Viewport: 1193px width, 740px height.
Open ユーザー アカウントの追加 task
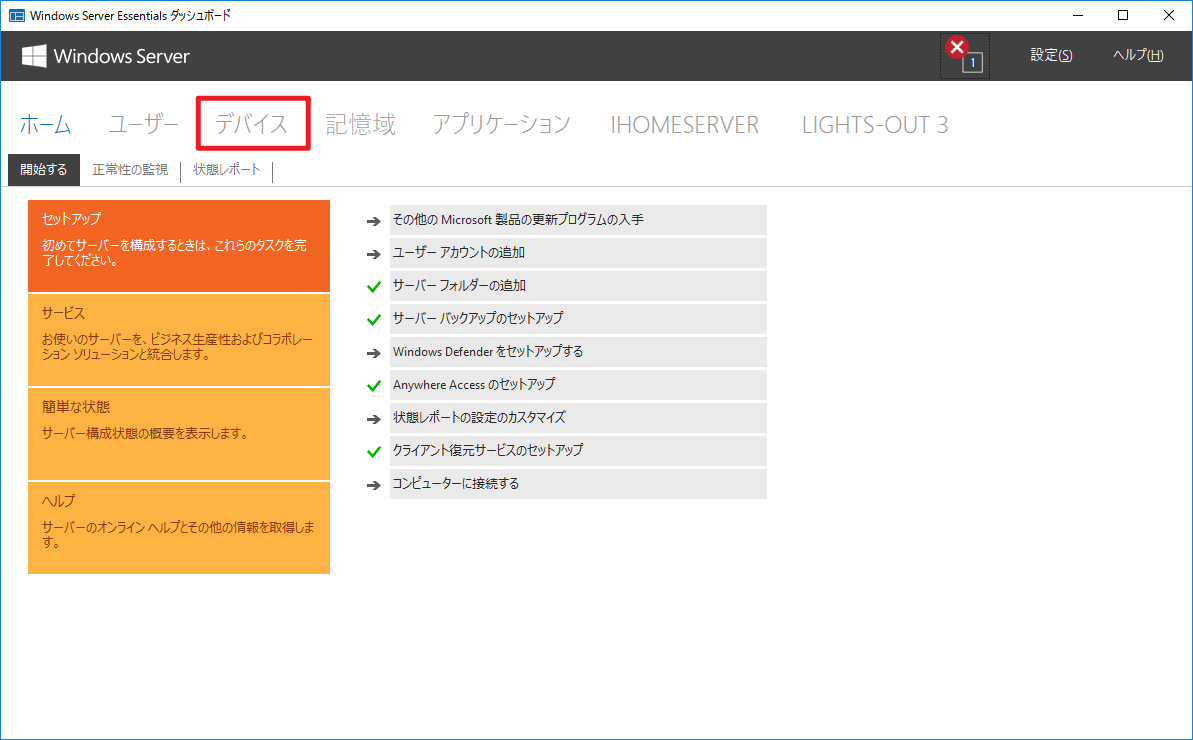tap(578, 252)
